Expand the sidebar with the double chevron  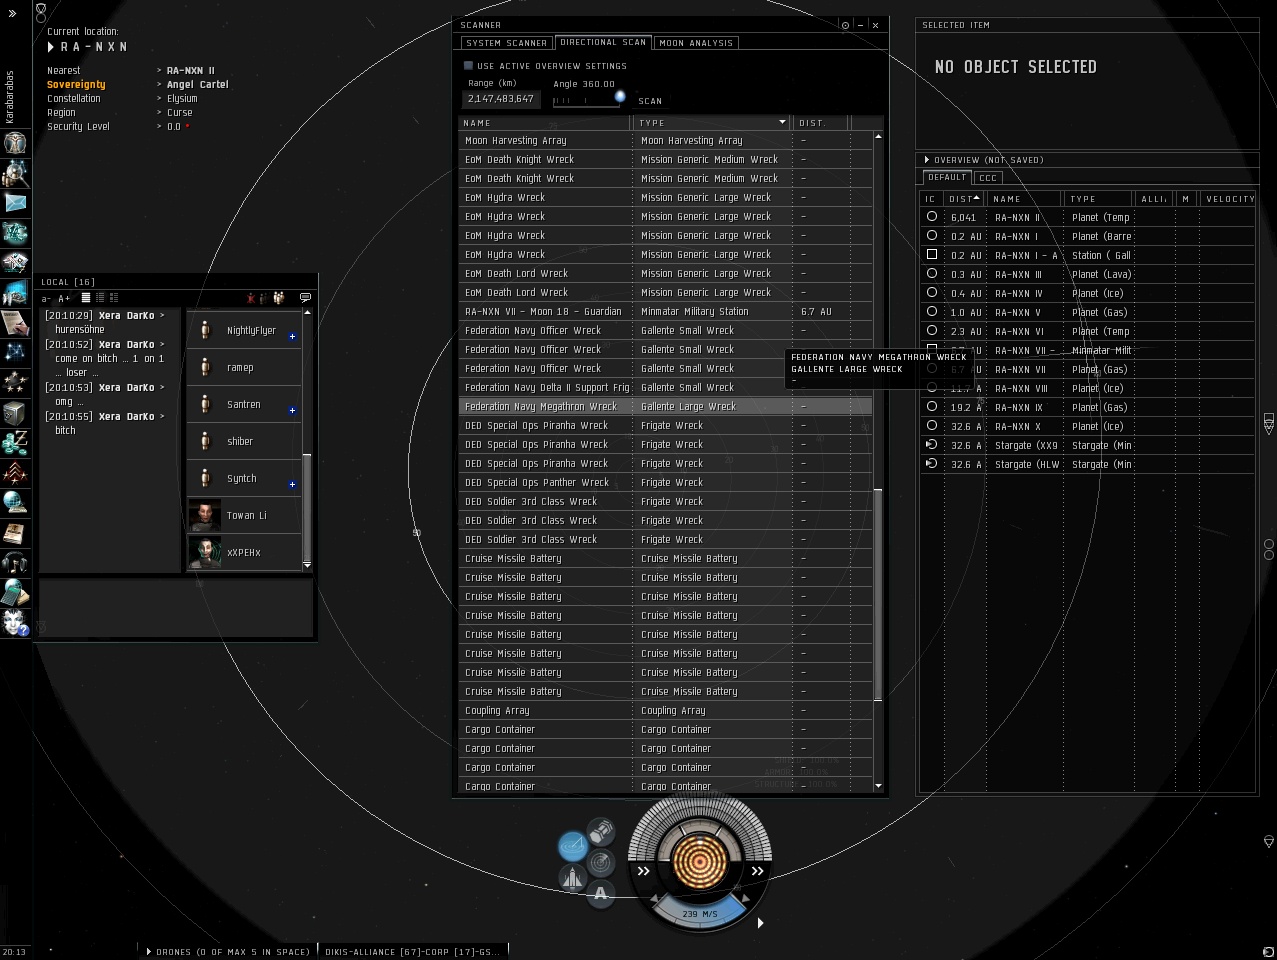(12, 13)
